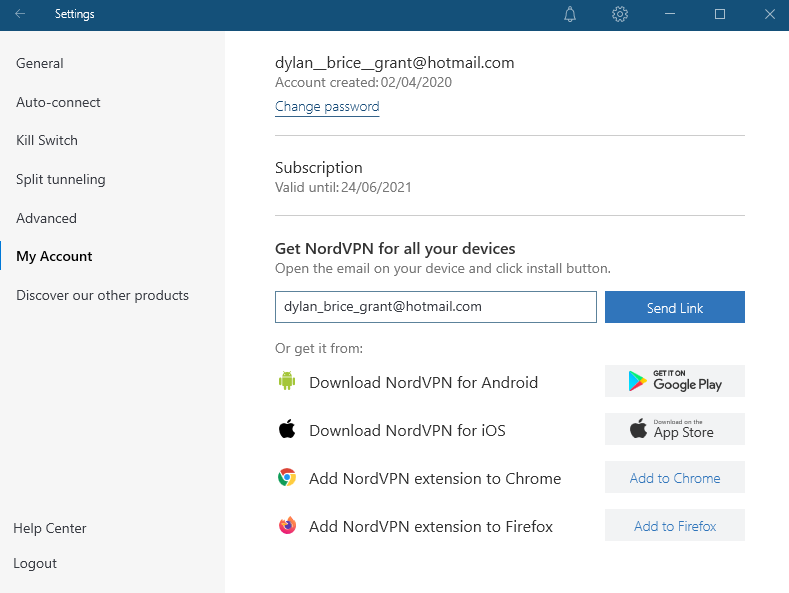
Task: Focus the email address input field
Action: (436, 307)
